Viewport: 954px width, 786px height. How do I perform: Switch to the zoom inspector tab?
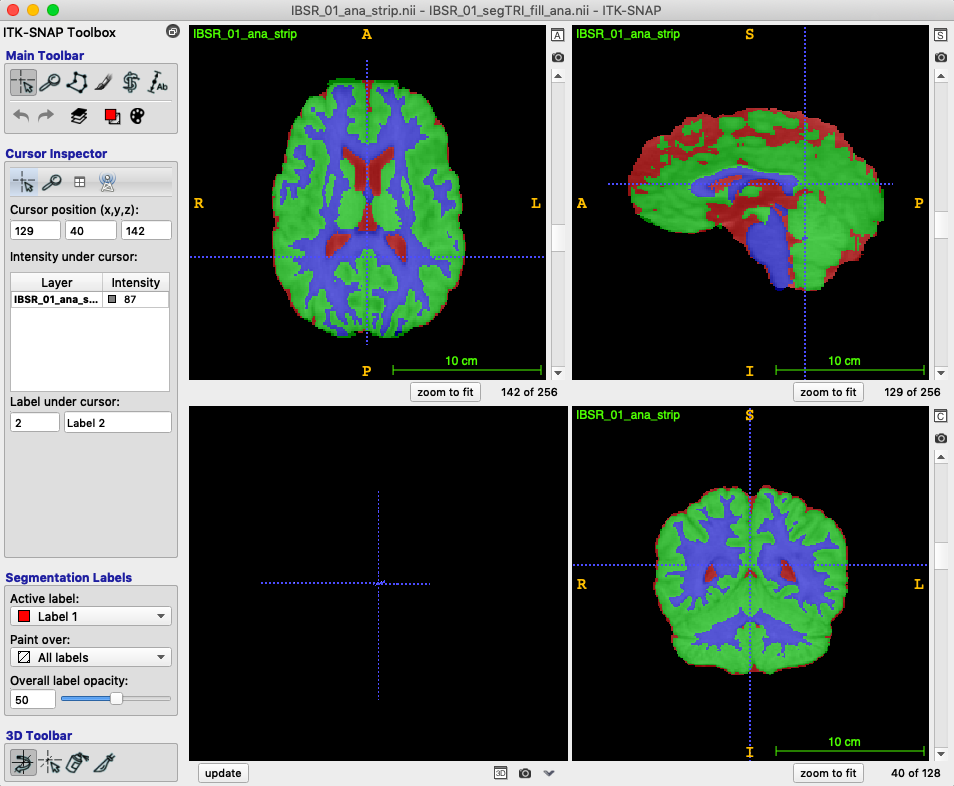coord(51,182)
